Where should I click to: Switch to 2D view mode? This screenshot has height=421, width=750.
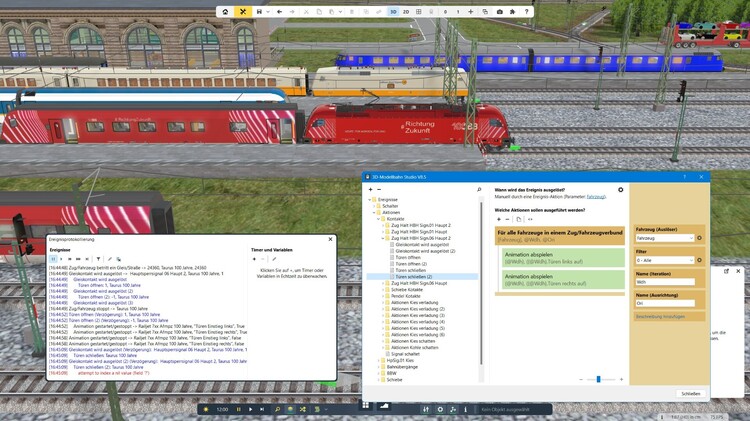[406, 11]
